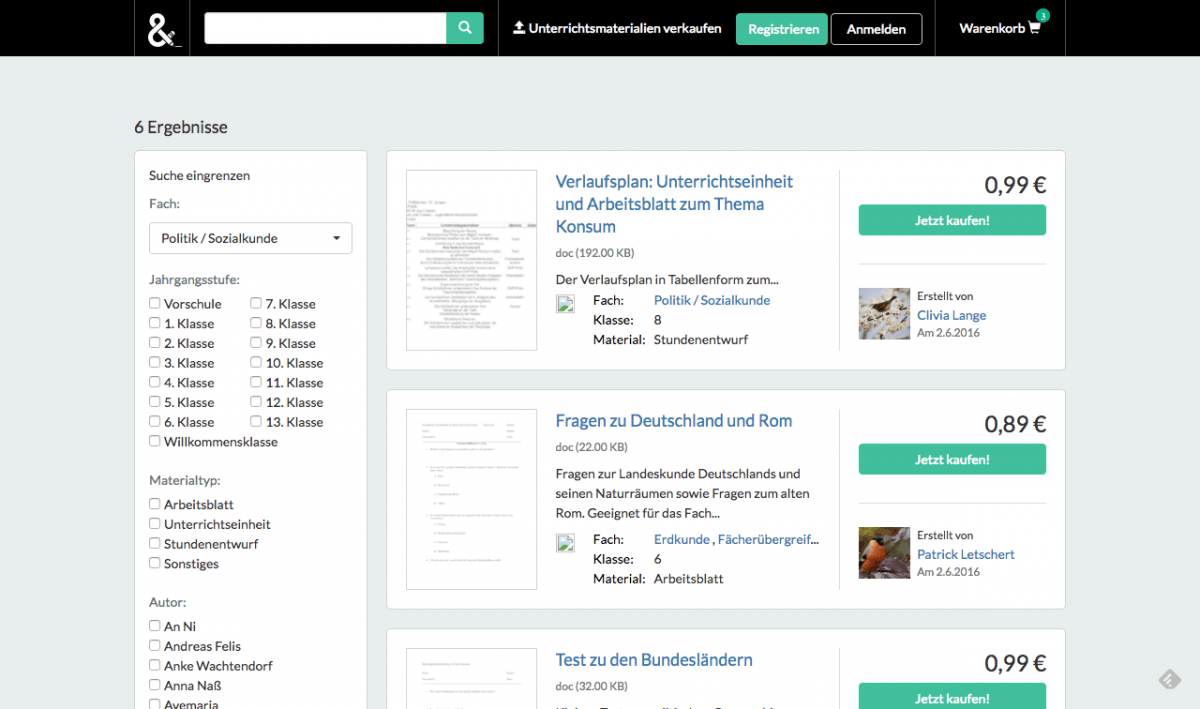Screen dimensions: 1200x709
Task: Filter by Sonstiges material type
Action: click(155, 563)
